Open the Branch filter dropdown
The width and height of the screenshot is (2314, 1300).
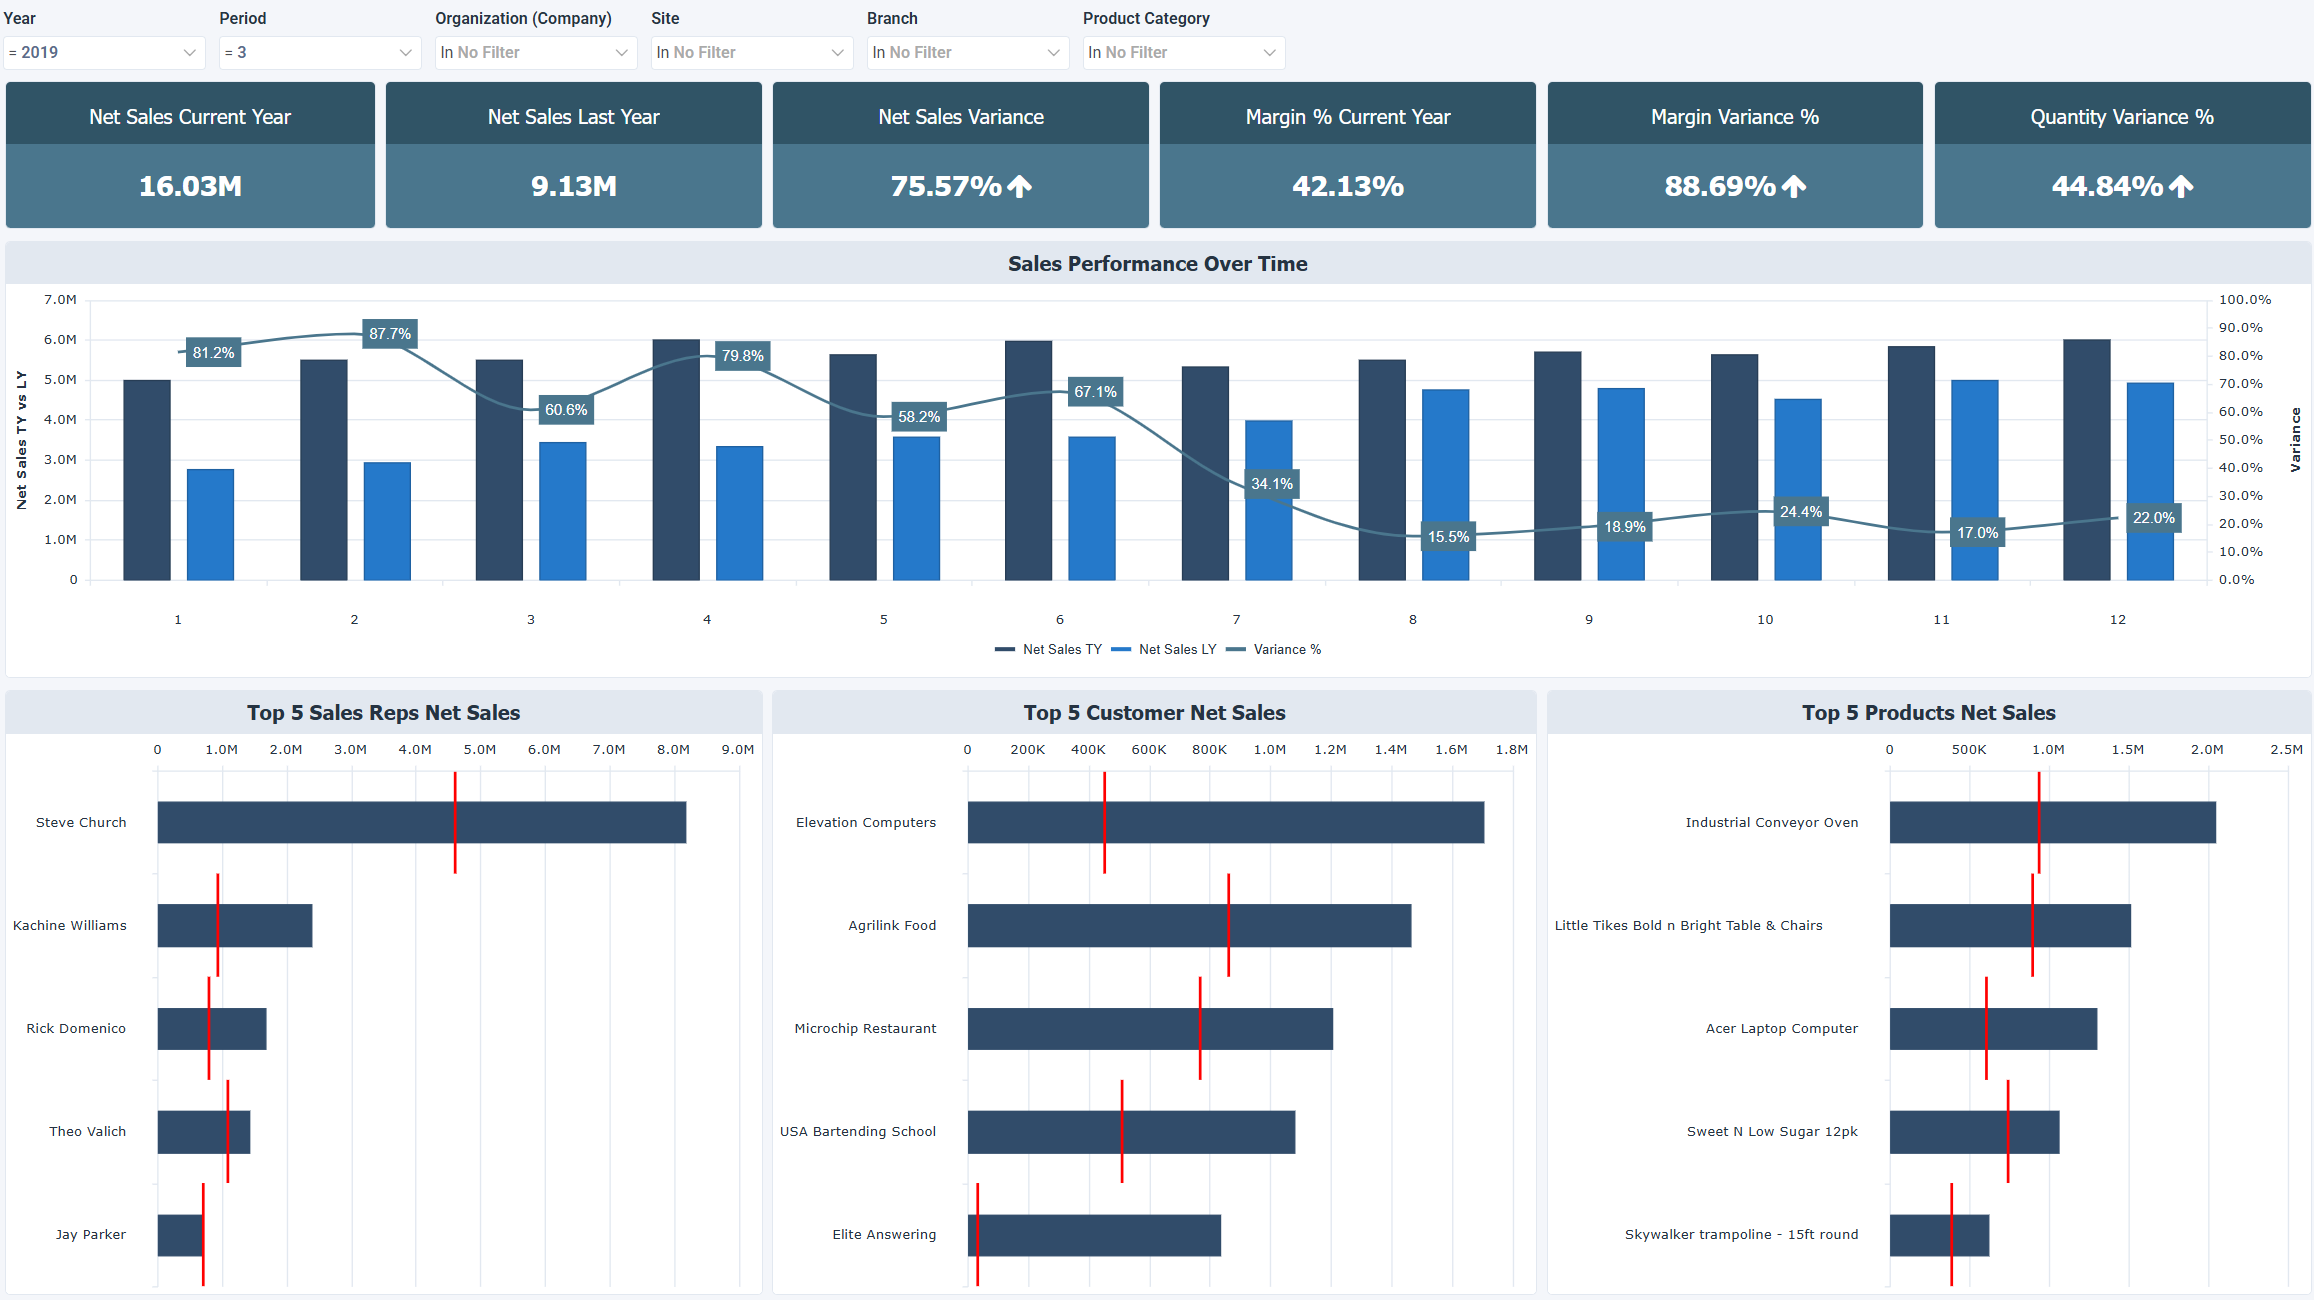[967, 52]
